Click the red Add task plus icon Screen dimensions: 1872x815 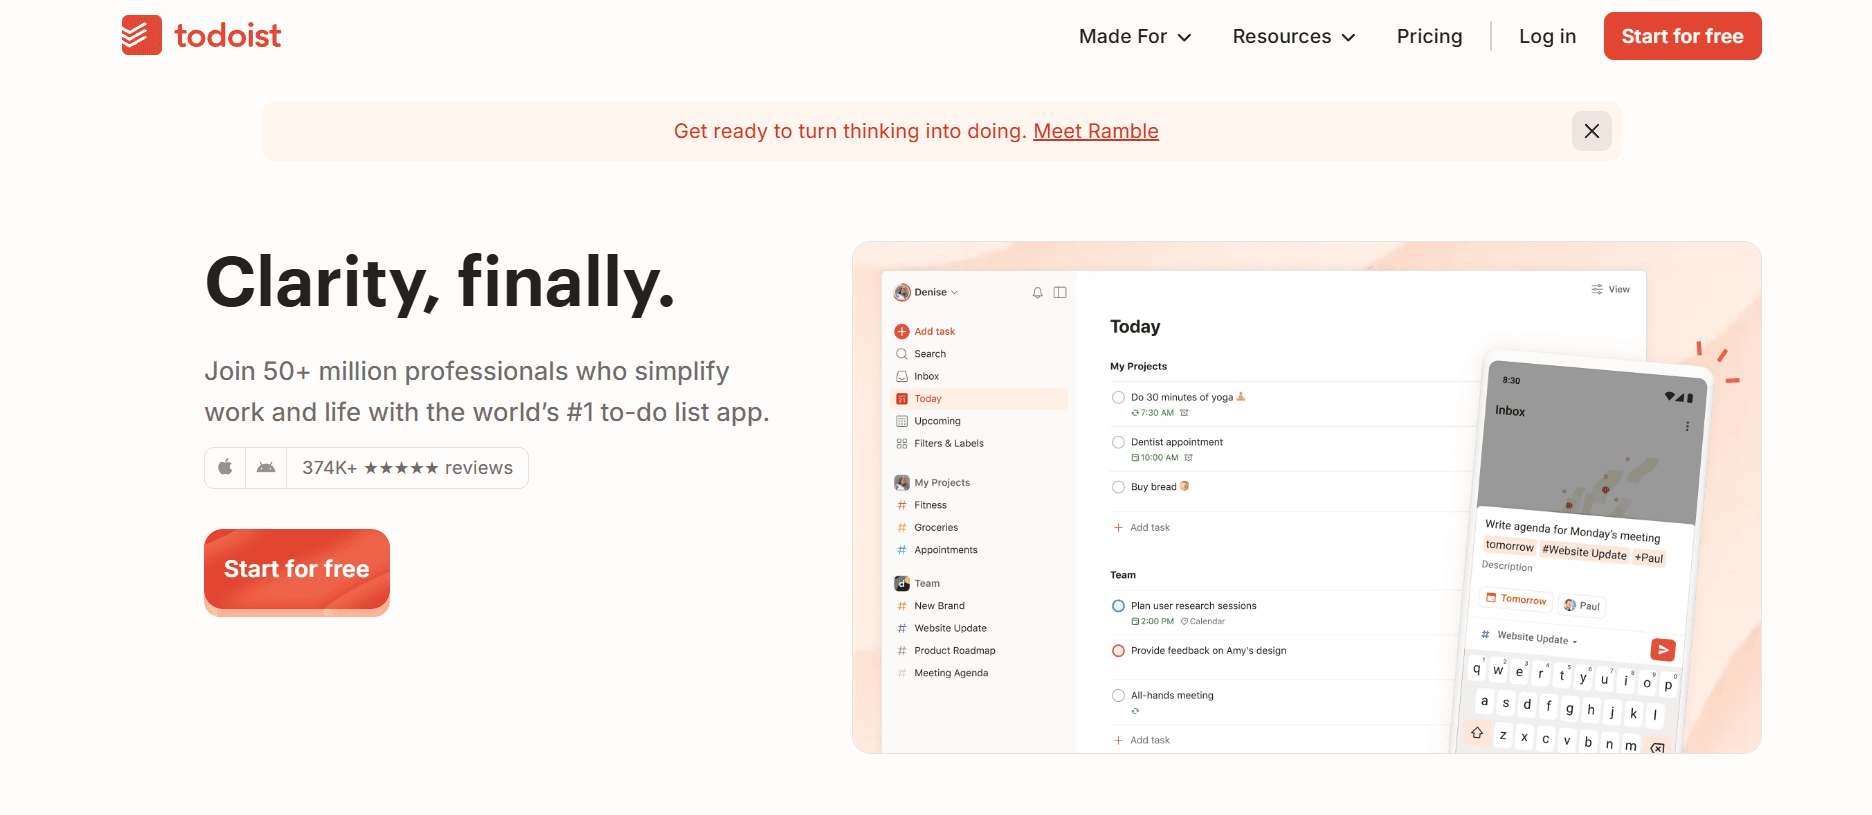coord(901,331)
